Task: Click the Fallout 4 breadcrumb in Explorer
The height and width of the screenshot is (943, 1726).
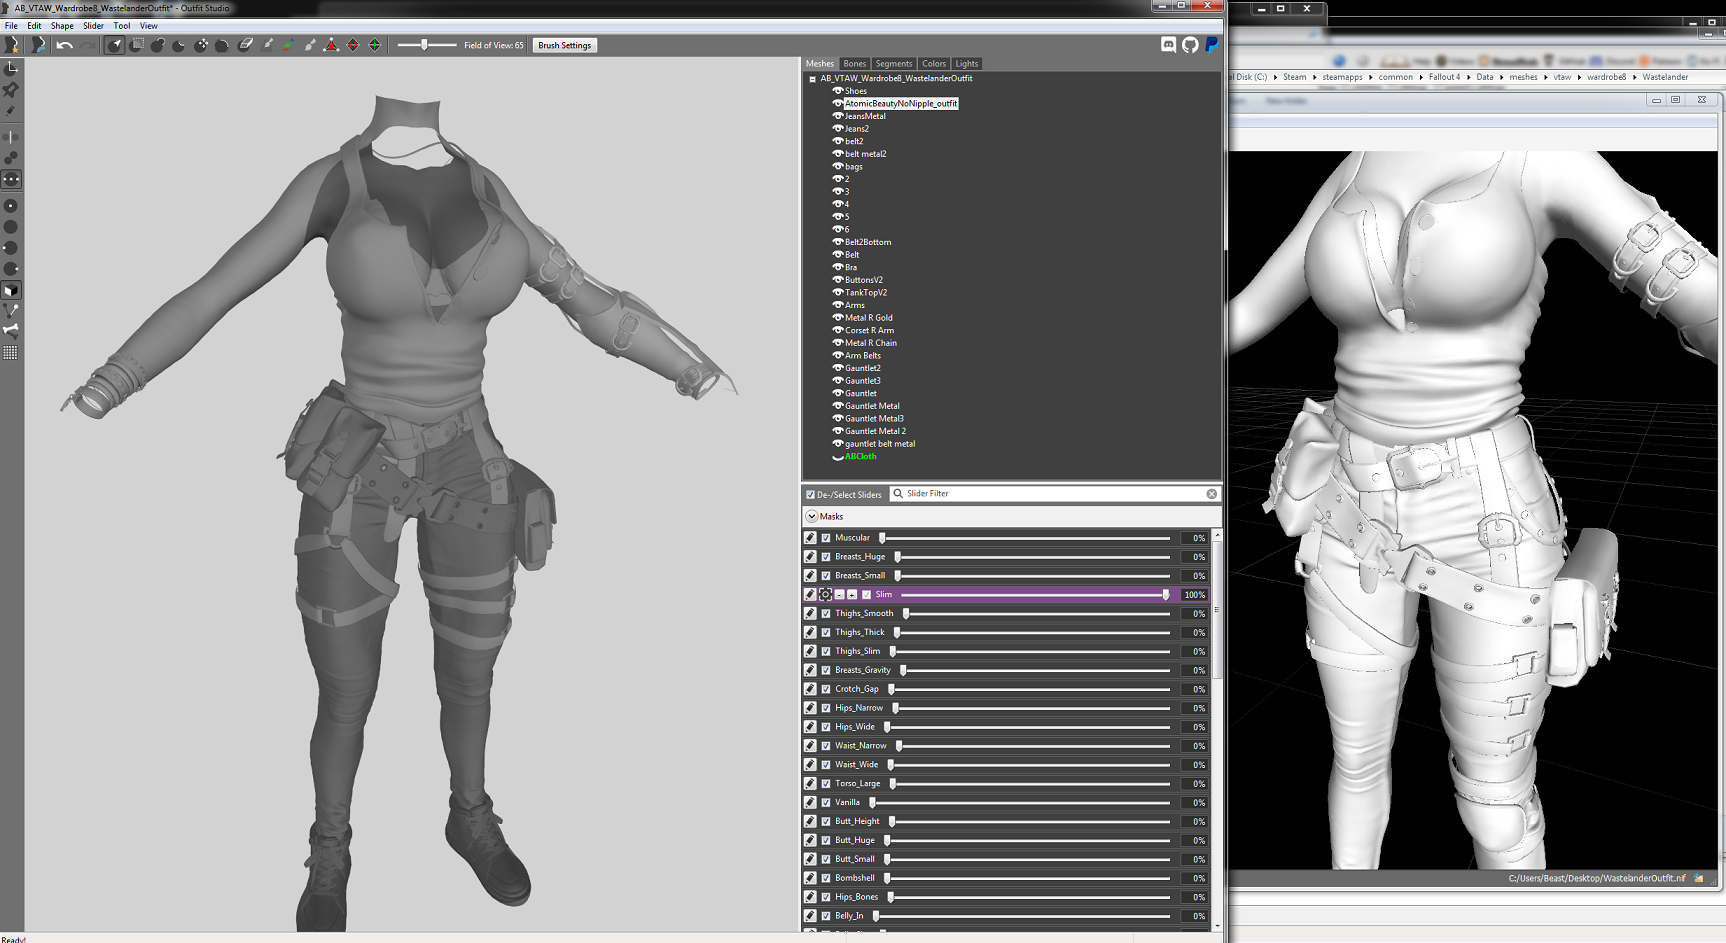Action: pyautogui.click(x=1444, y=77)
